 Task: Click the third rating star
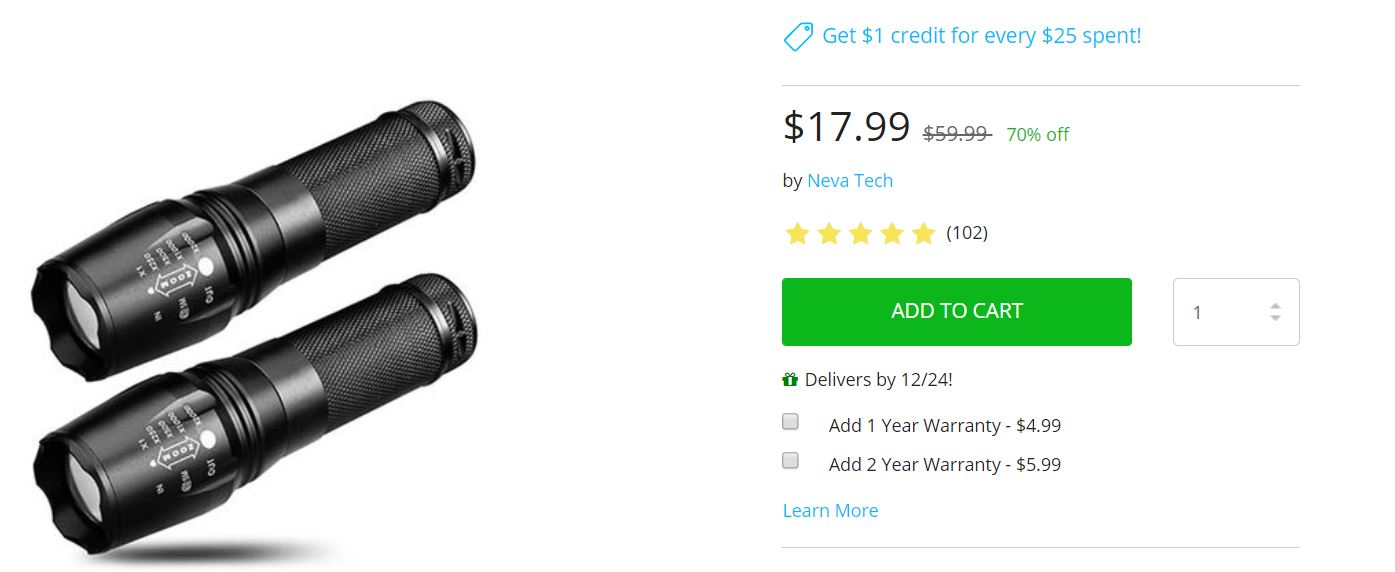click(861, 234)
